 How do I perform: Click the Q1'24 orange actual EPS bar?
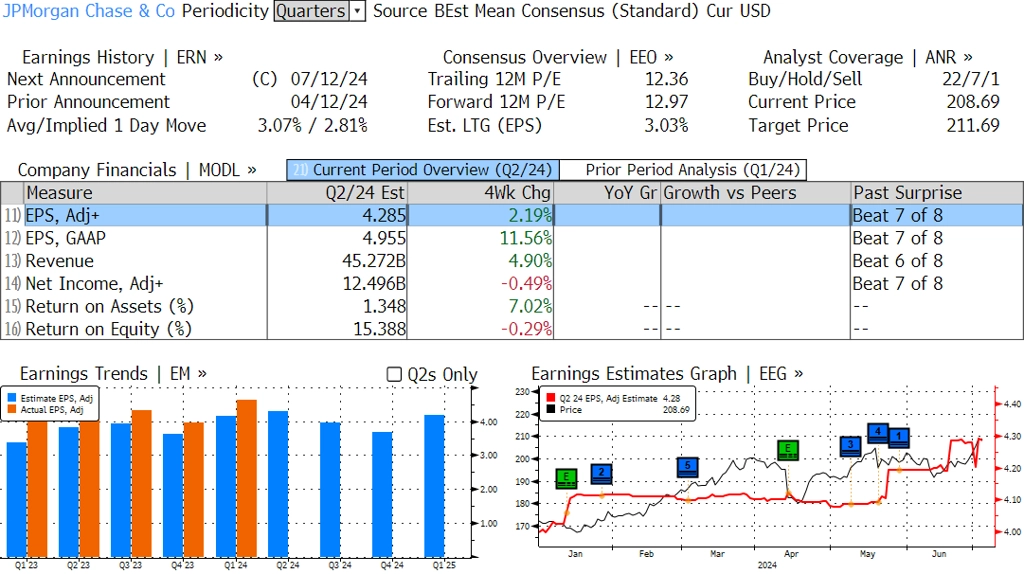click(246, 479)
